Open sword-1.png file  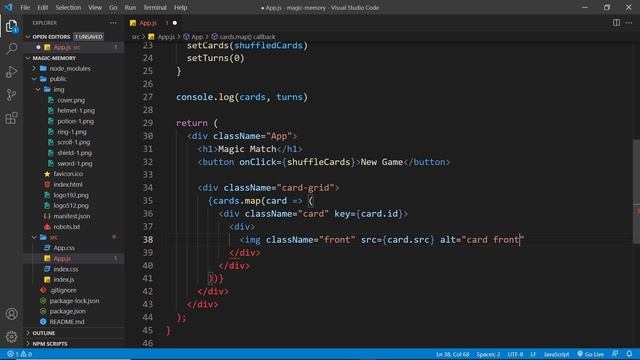tap(73, 163)
